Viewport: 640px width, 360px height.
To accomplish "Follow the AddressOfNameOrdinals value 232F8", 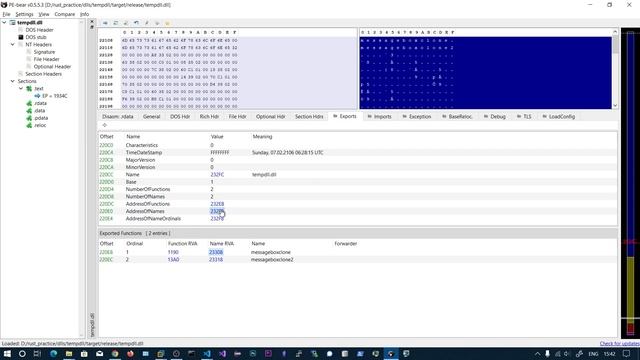I will (x=217, y=219).
